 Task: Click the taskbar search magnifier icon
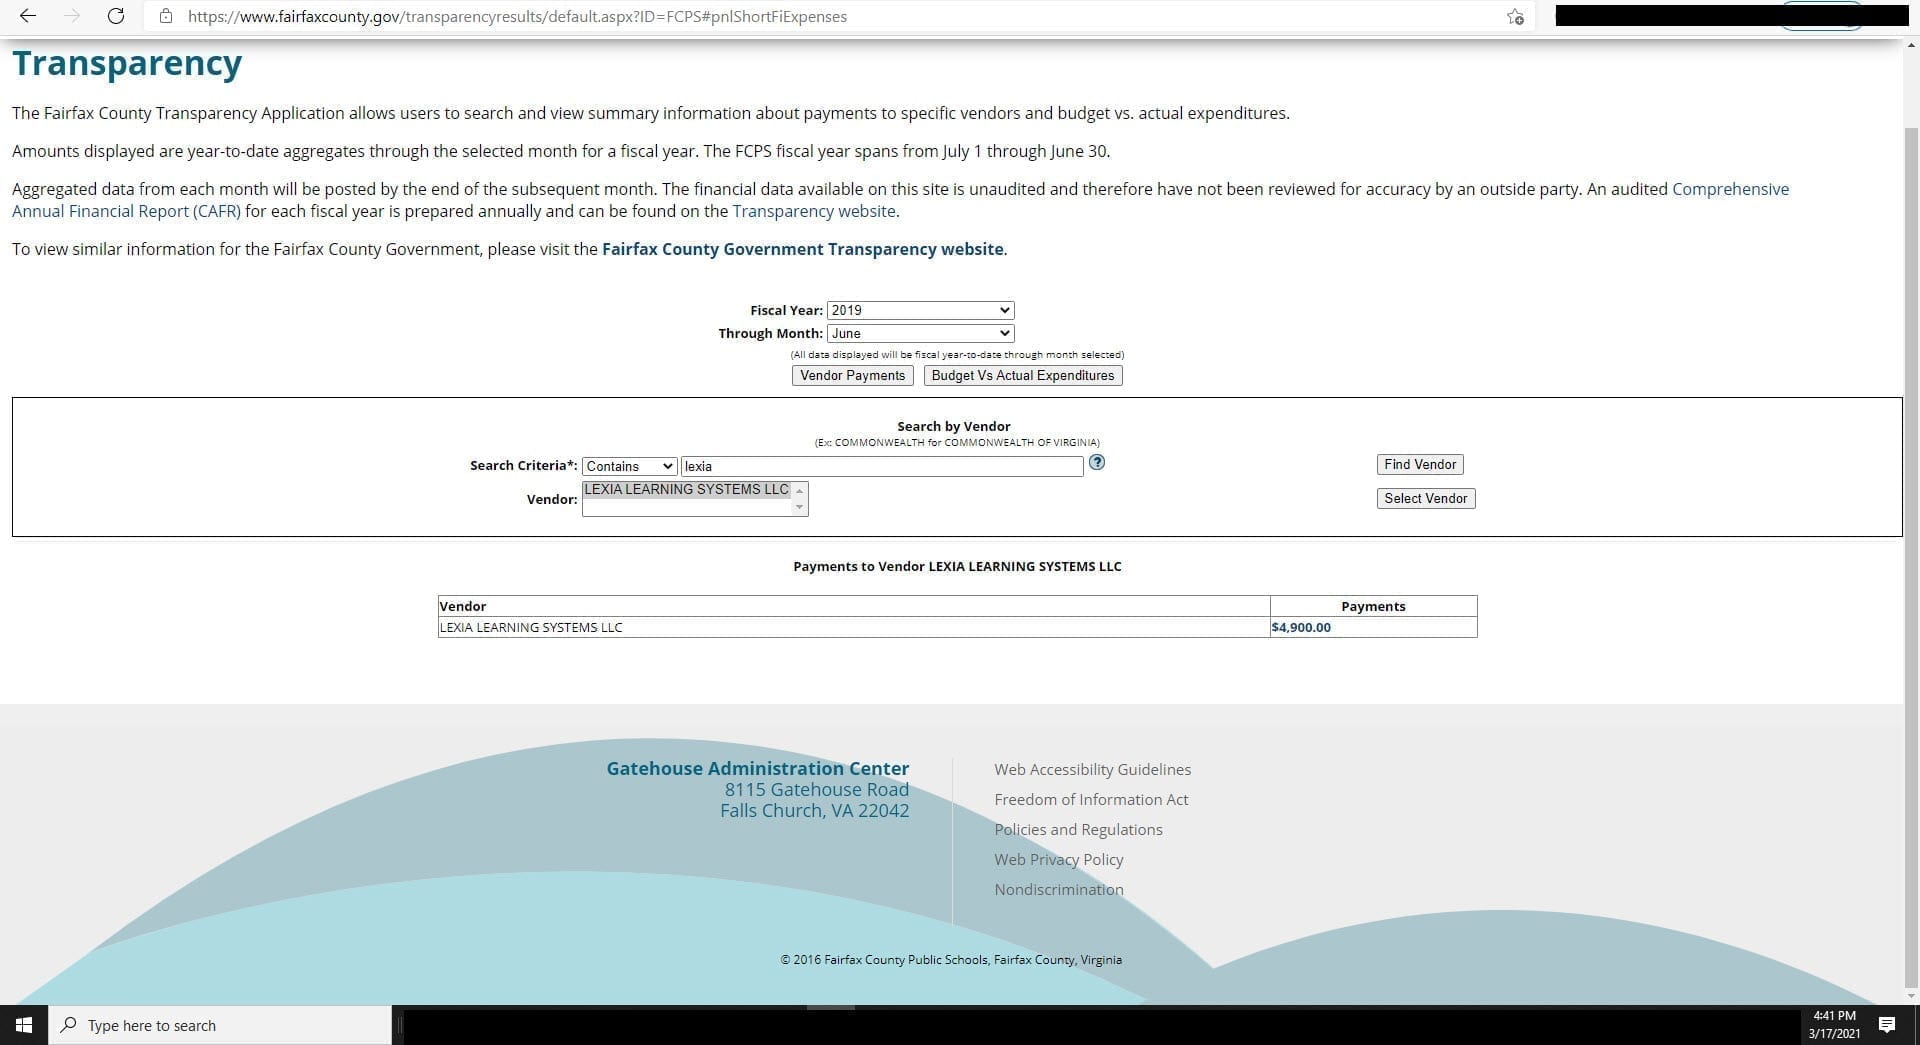pos(69,1025)
